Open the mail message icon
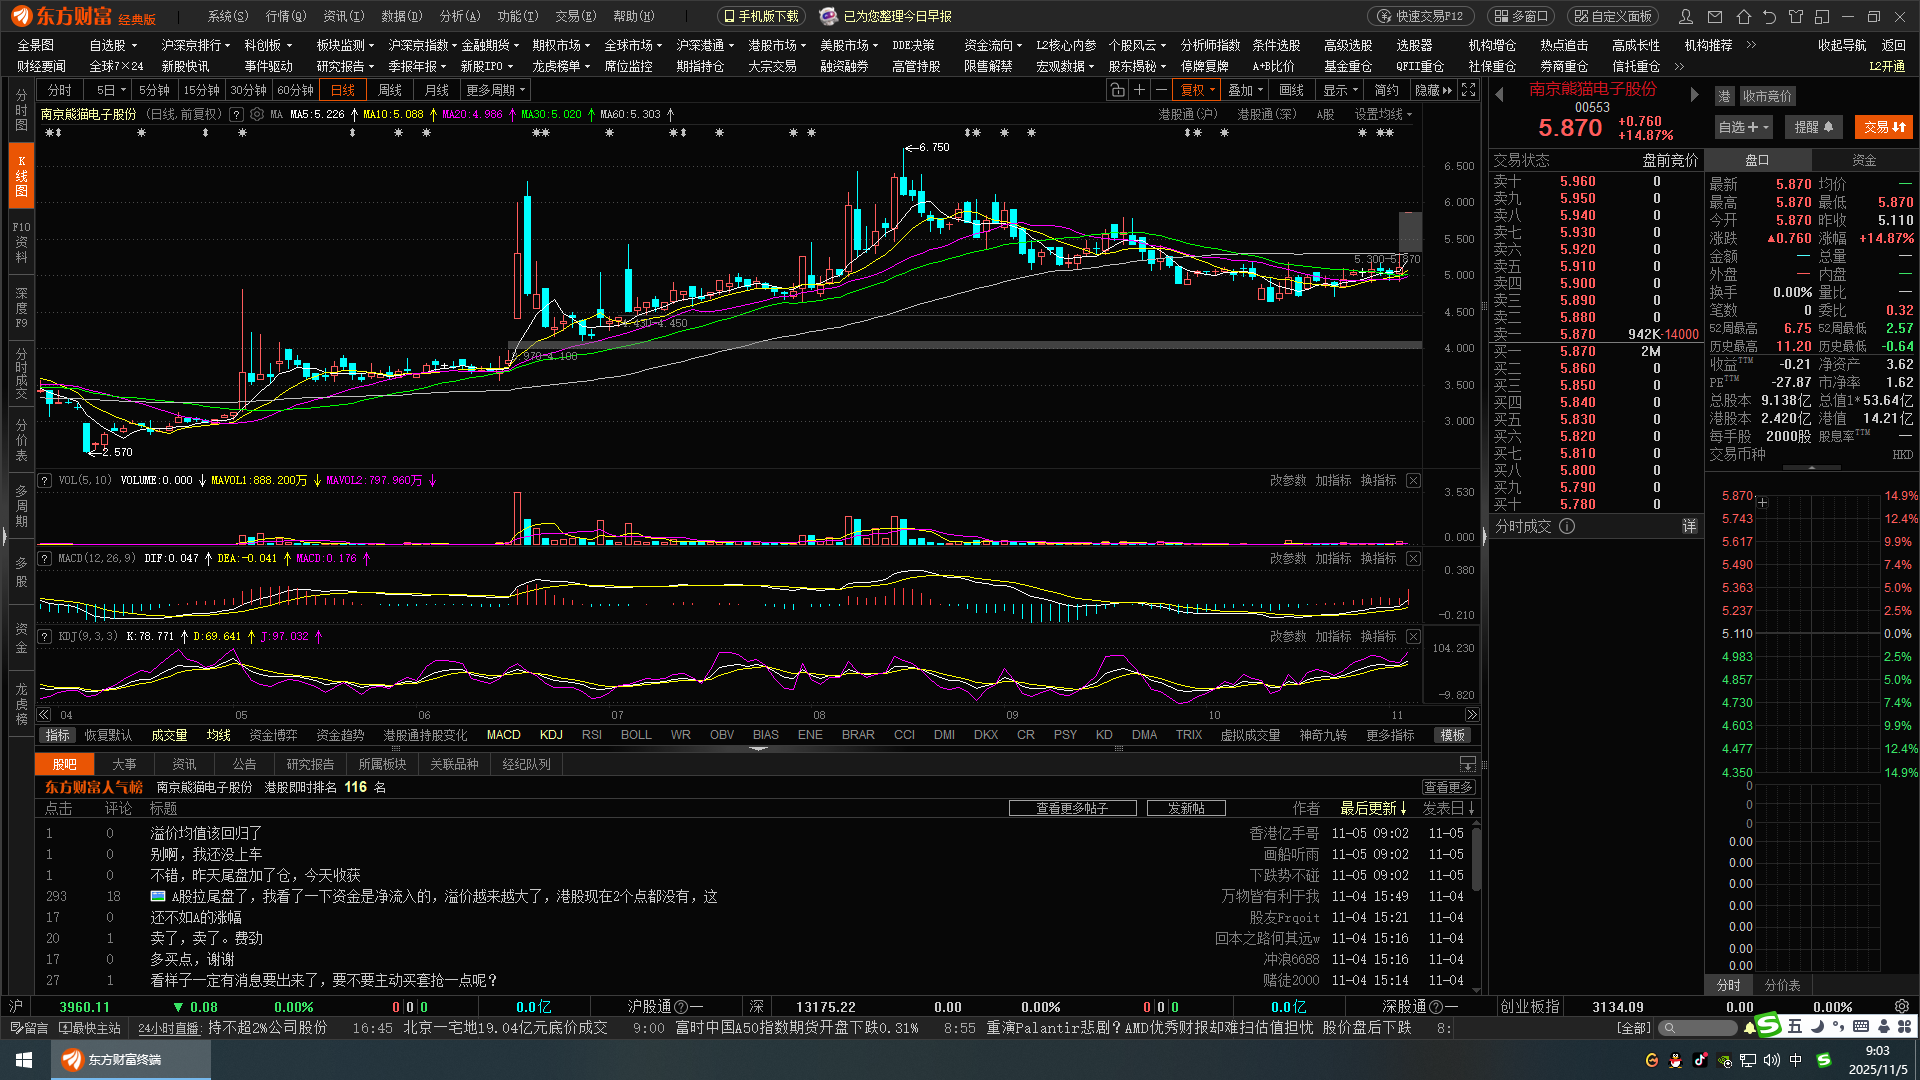Viewport: 1920px width, 1080px height. (x=1715, y=17)
